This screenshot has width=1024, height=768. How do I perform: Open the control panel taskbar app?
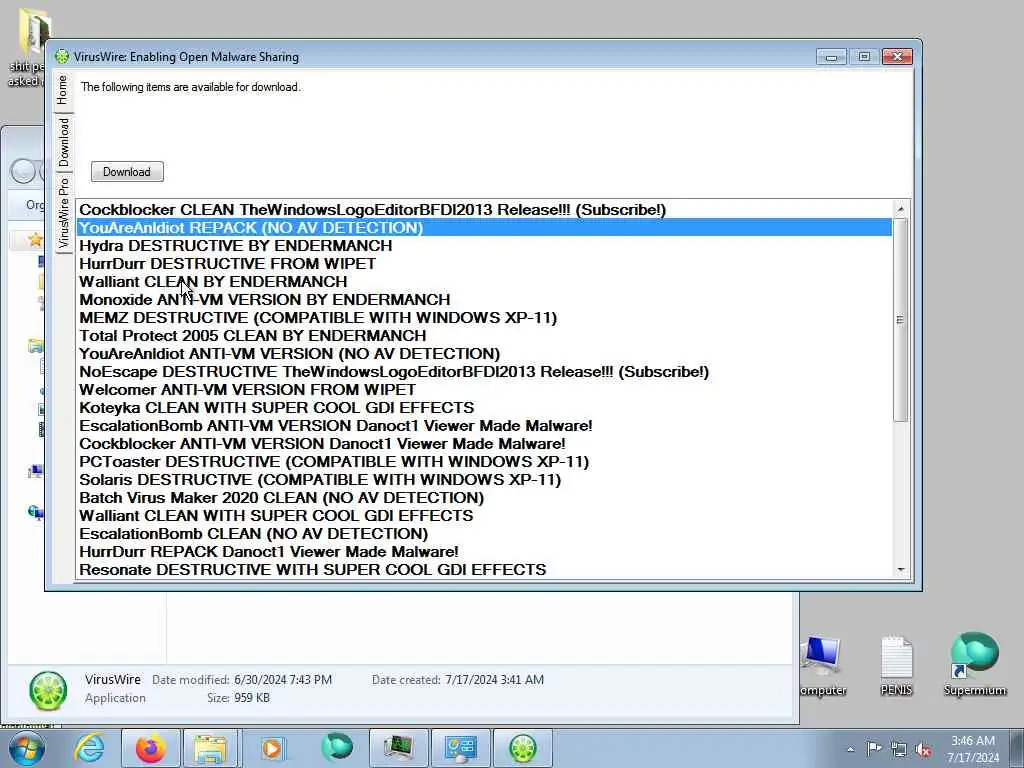click(x=460, y=748)
